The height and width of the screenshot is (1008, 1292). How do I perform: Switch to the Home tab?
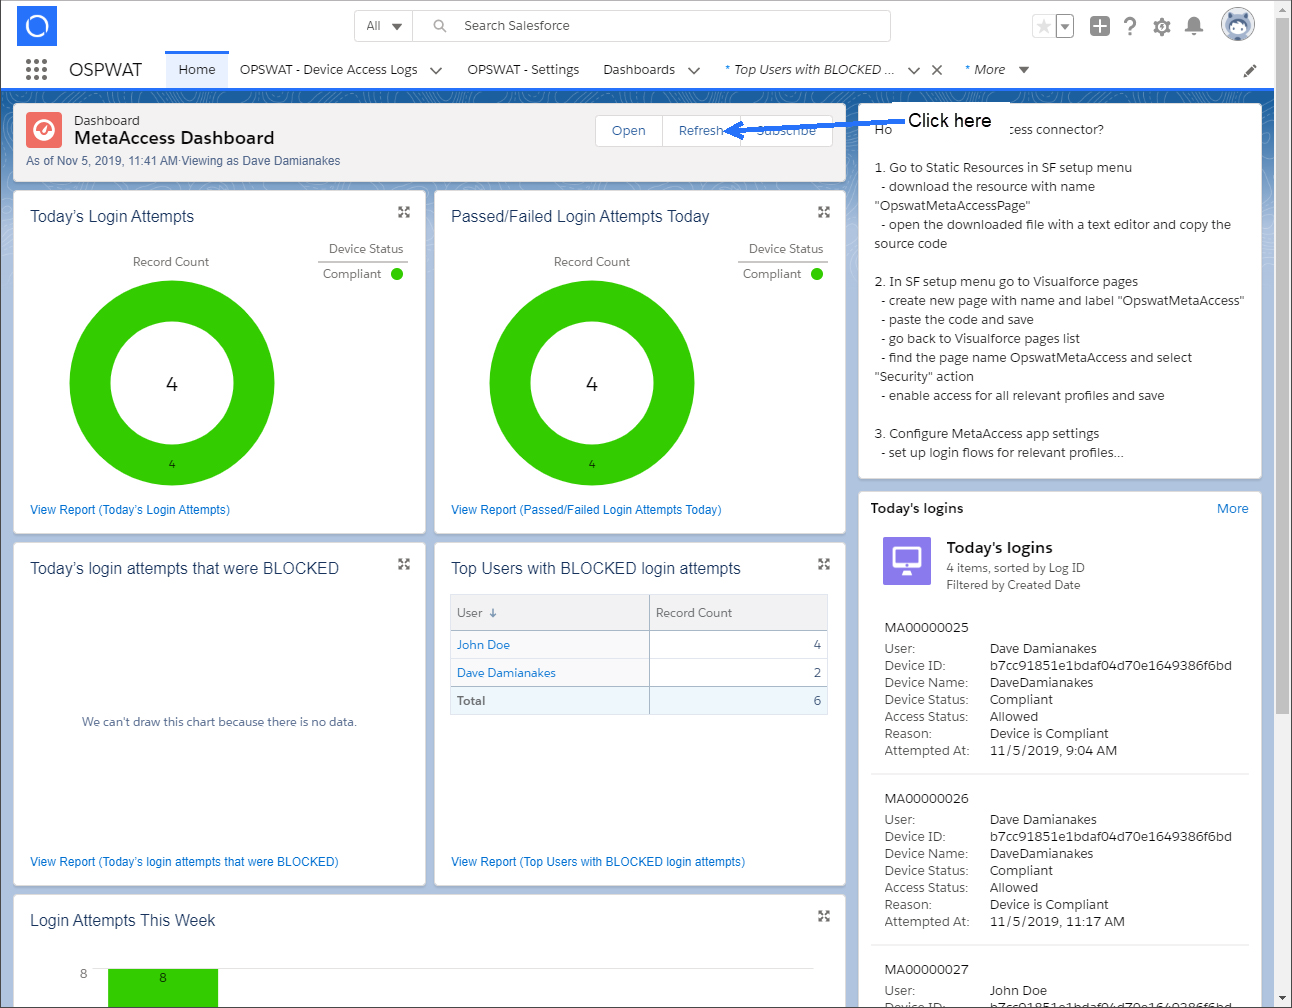(x=197, y=69)
